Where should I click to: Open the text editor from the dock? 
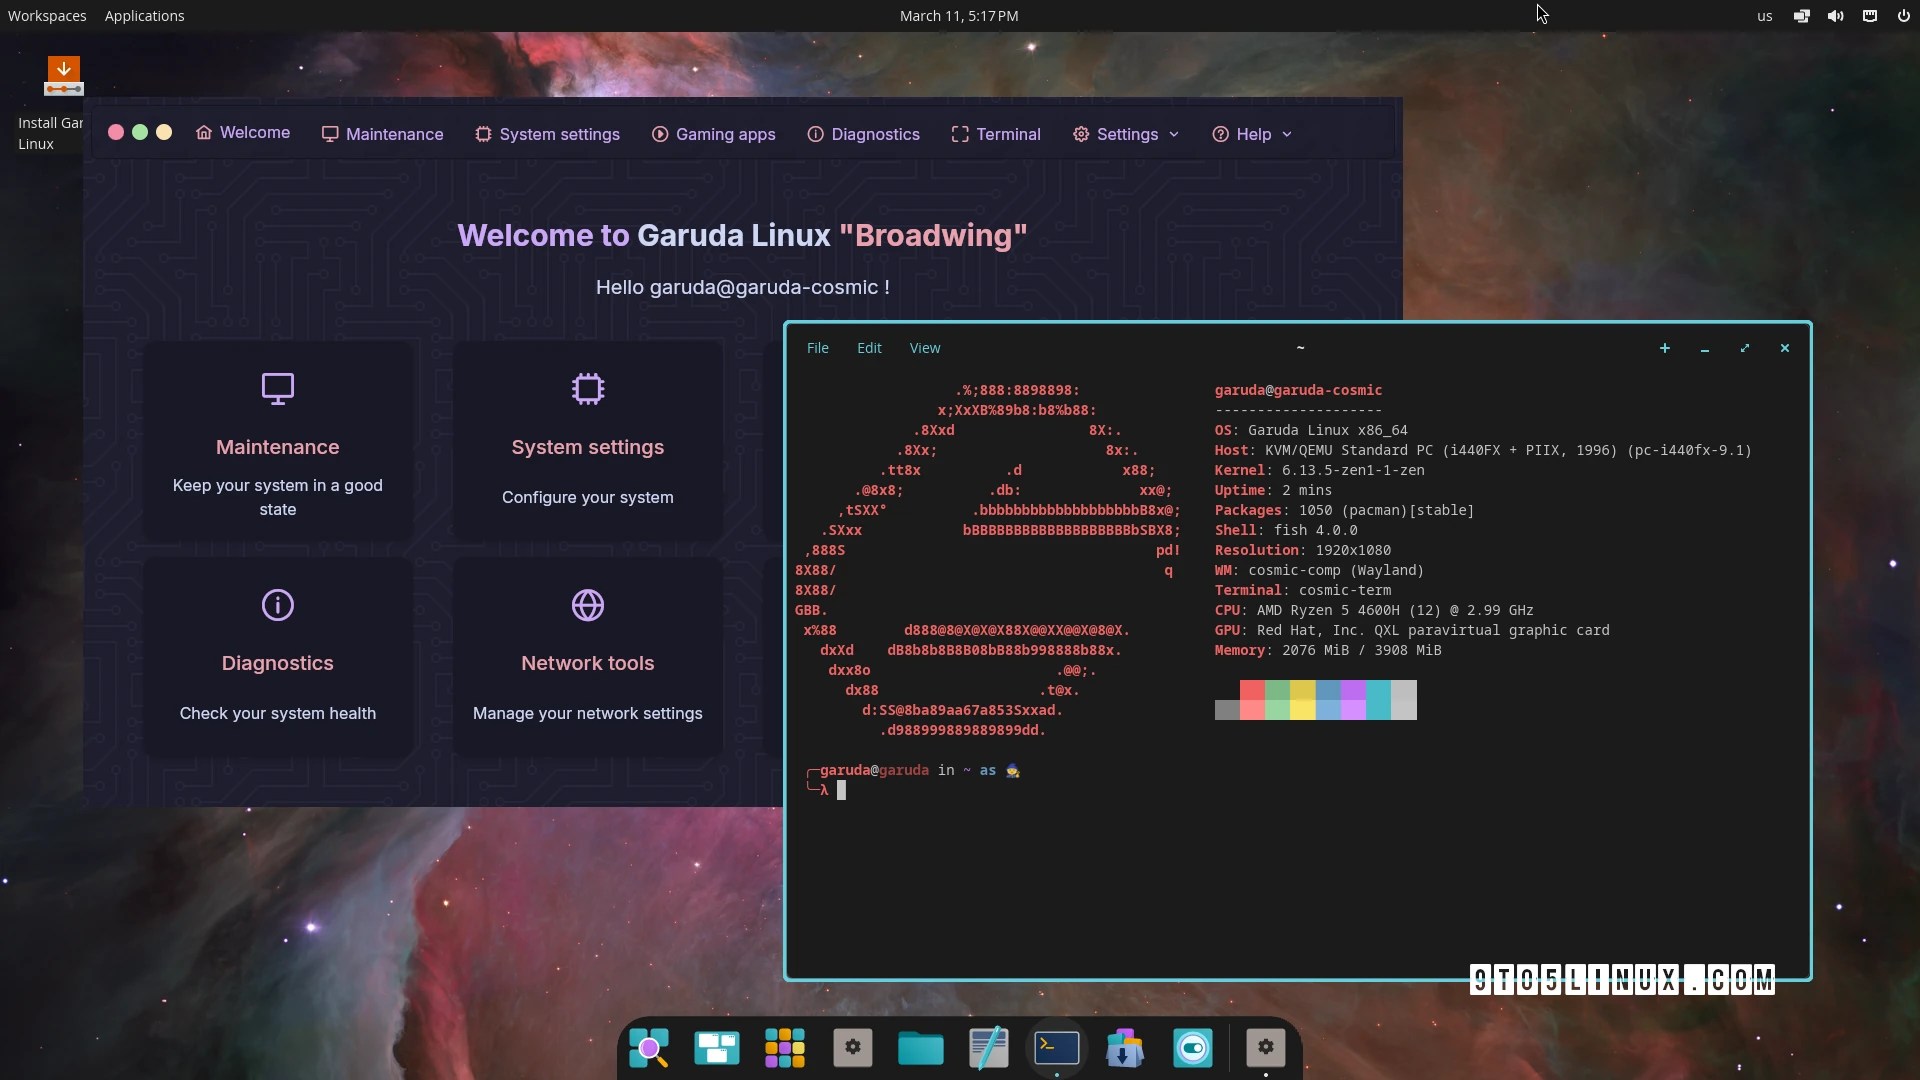pyautogui.click(x=988, y=1048)
